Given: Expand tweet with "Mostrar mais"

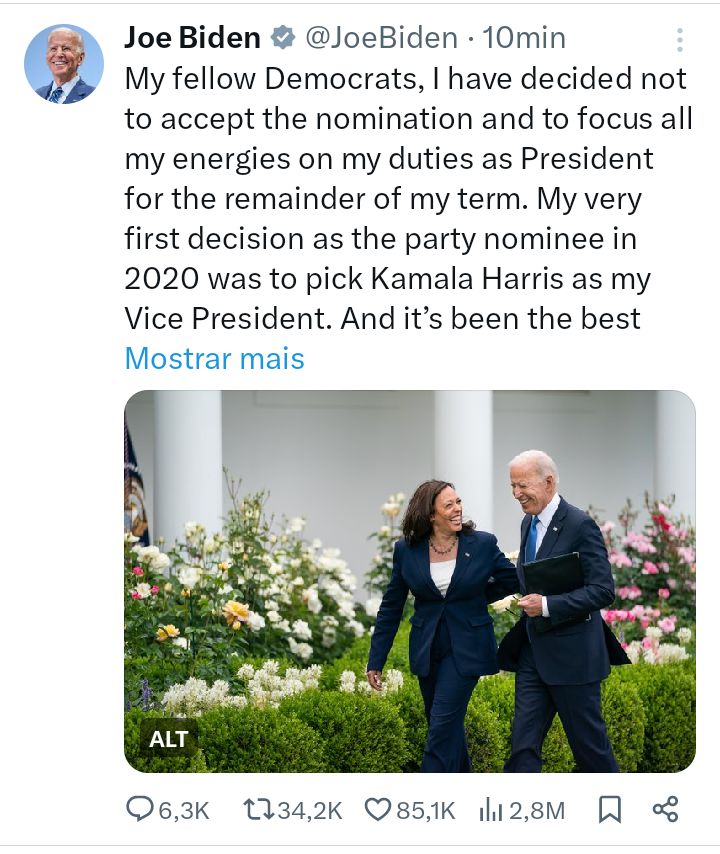Looking at the screenshot, I should (x=214, y=358).
